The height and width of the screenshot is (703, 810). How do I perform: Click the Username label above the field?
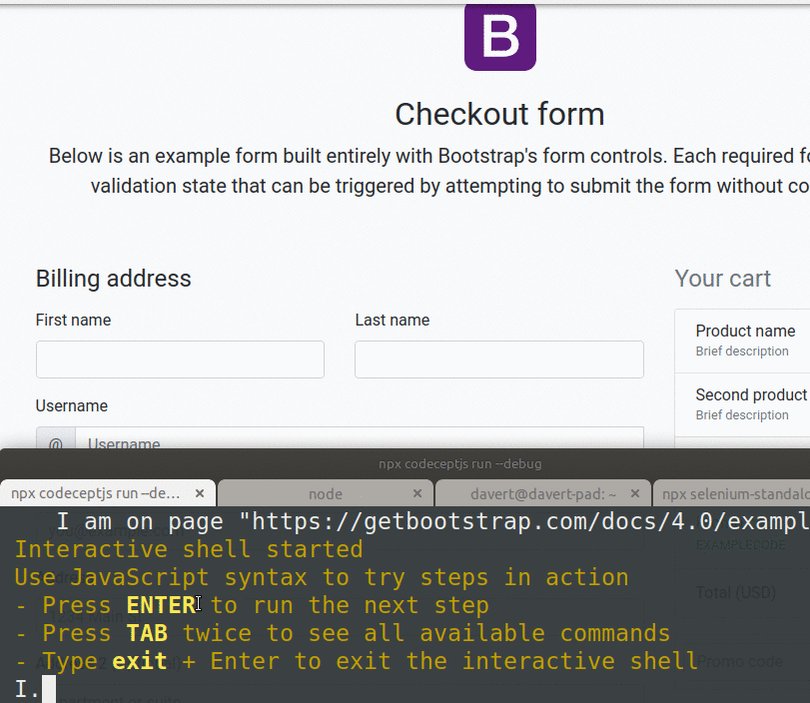click(x=72, y=406)
